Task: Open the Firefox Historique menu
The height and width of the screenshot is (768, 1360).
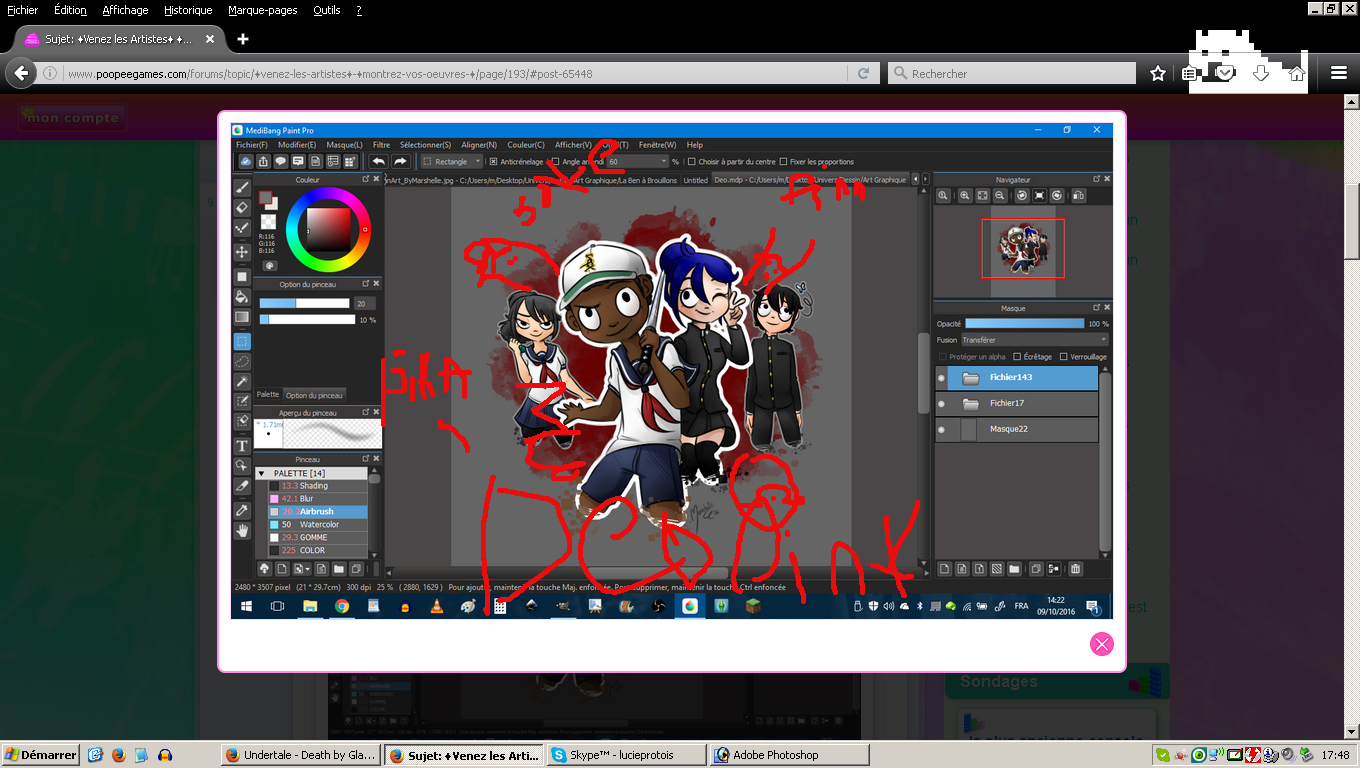Action: click(x=188, y=10)
